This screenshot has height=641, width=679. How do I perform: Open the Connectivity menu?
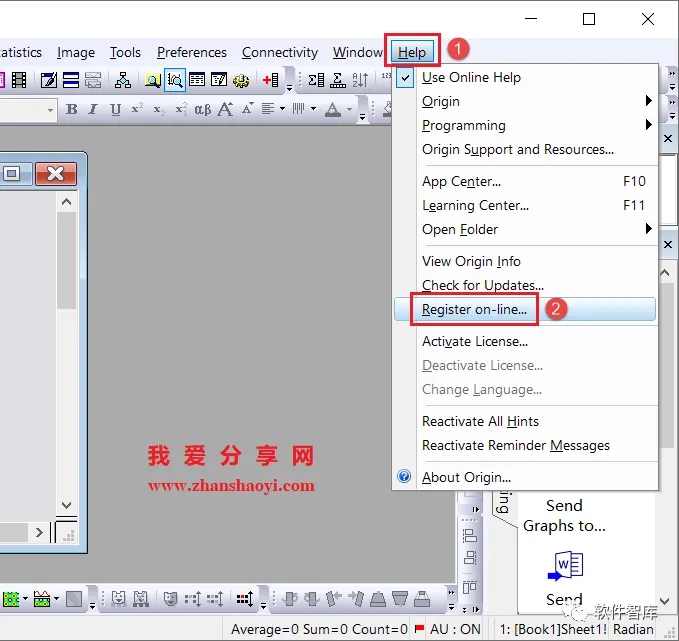click(x=280, y=52)
